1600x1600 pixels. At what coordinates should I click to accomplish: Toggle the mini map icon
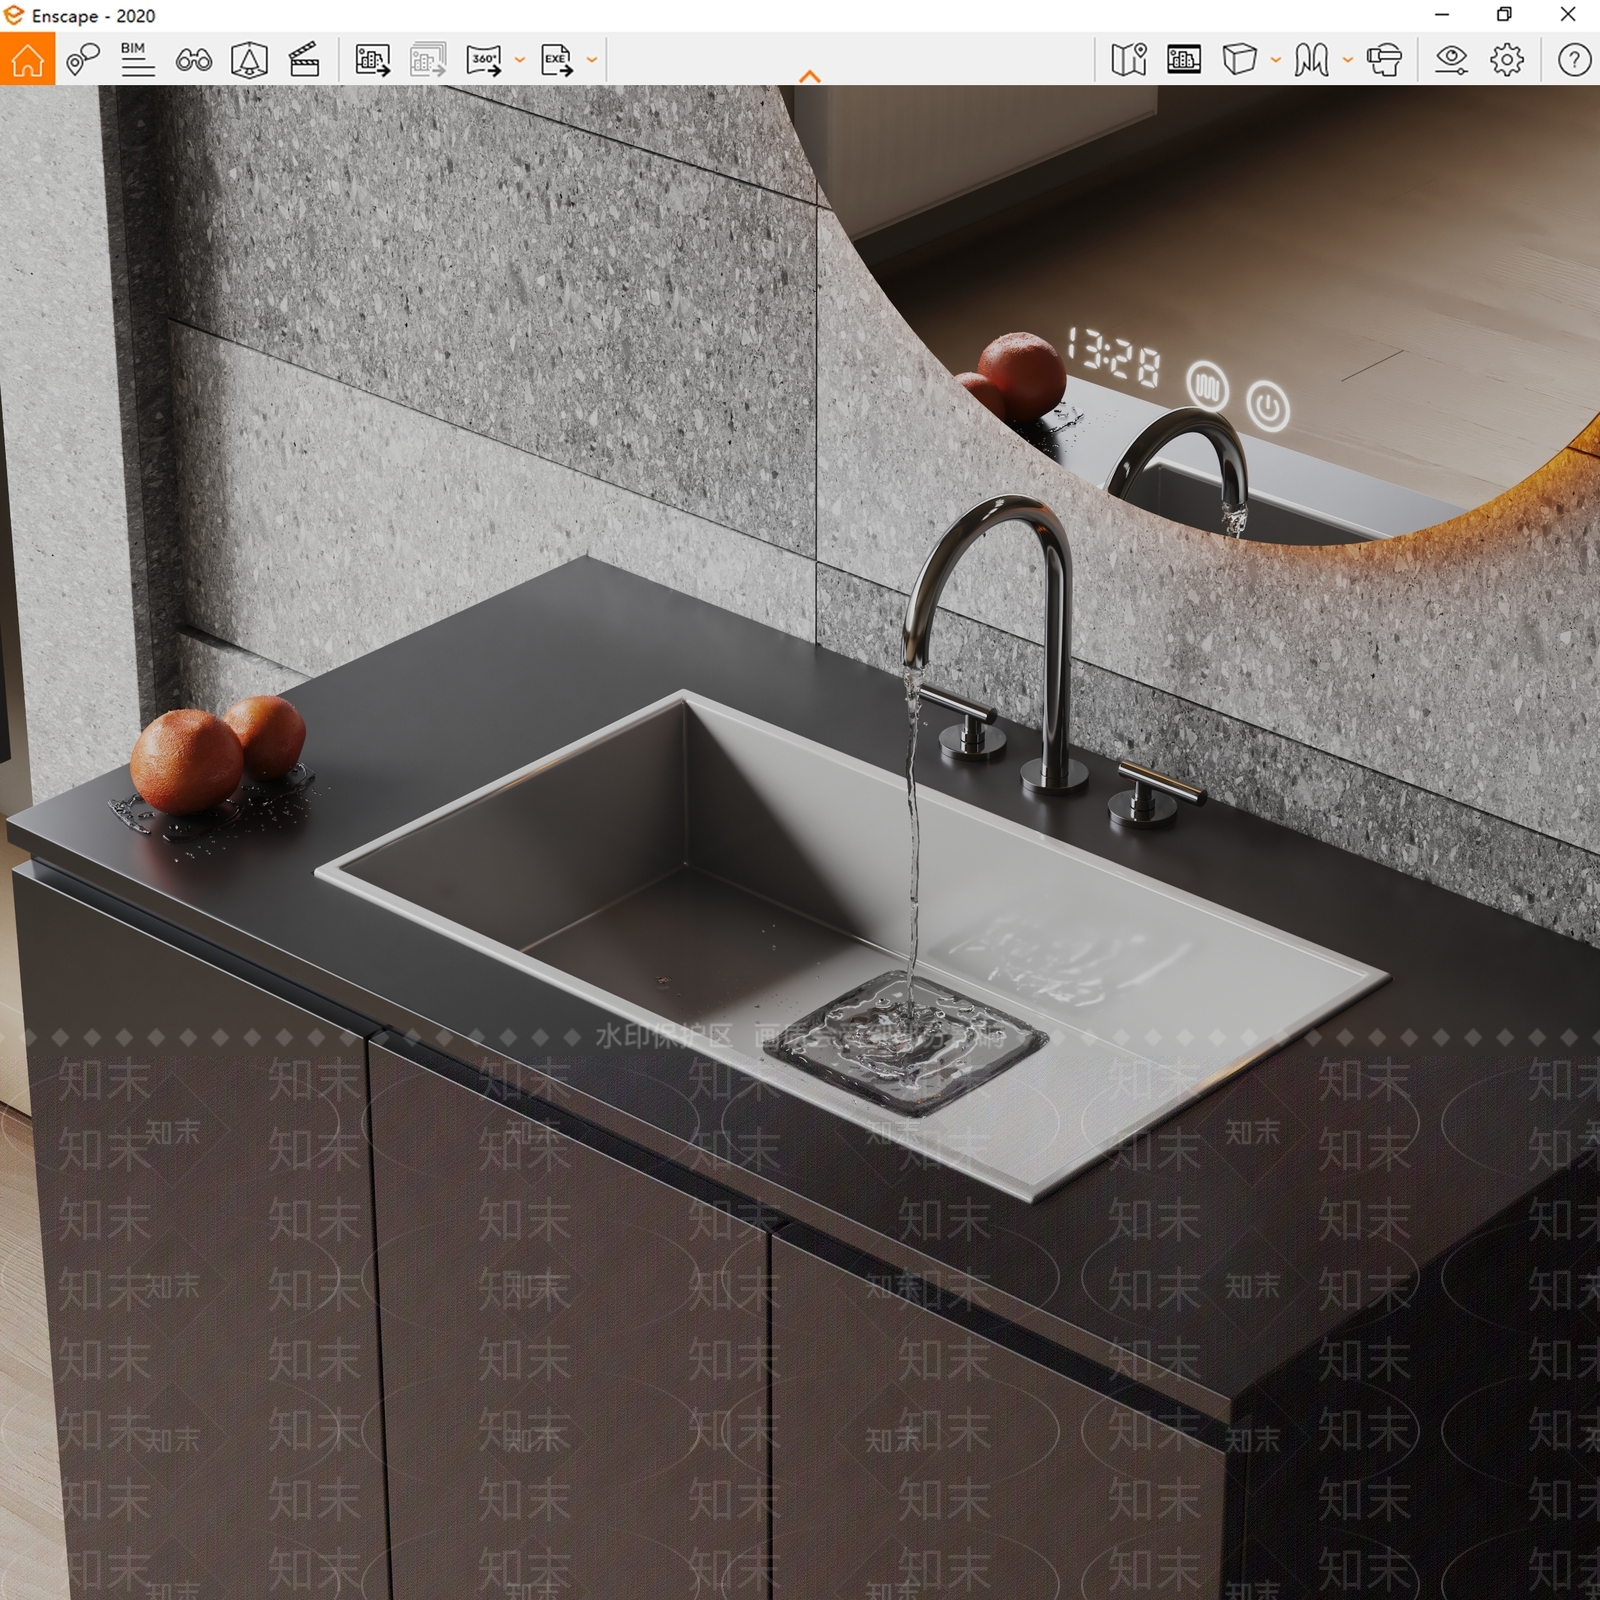[1129, 60]
